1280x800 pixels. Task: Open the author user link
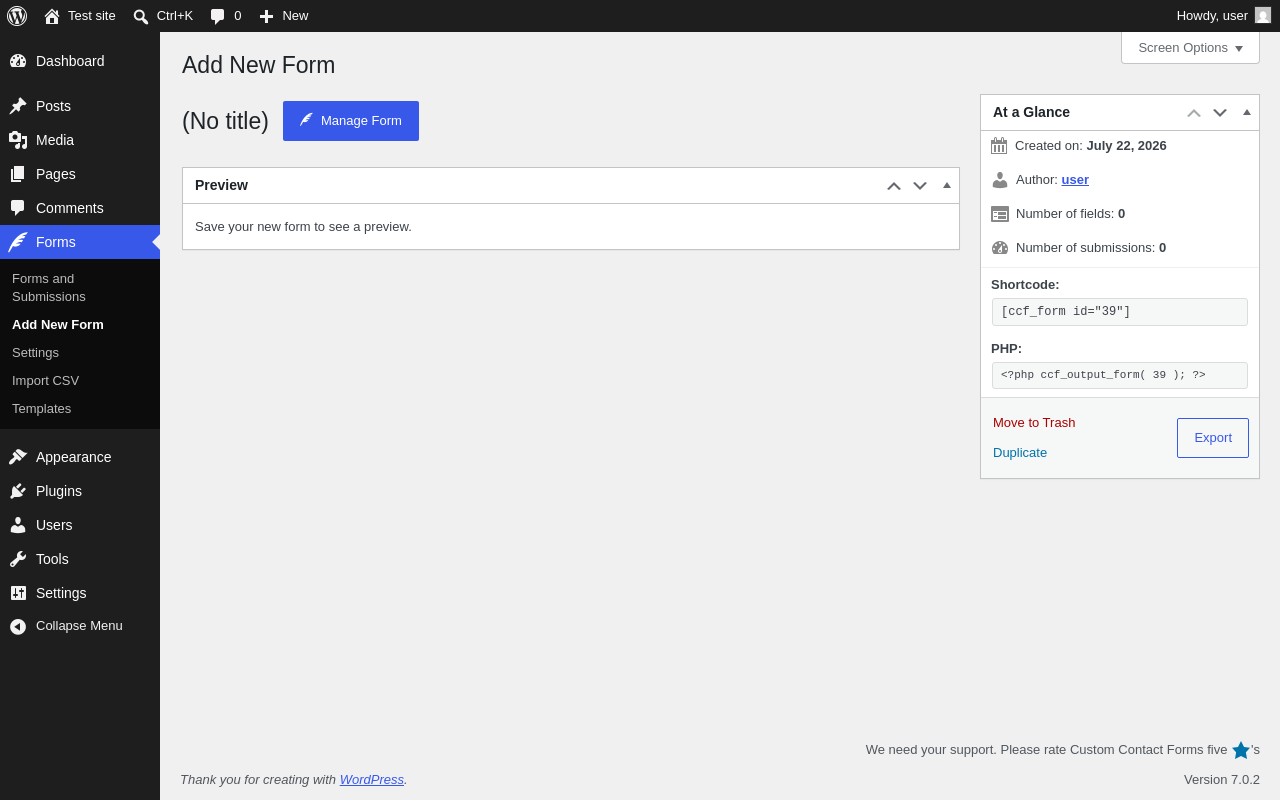tap(1075, 180)
